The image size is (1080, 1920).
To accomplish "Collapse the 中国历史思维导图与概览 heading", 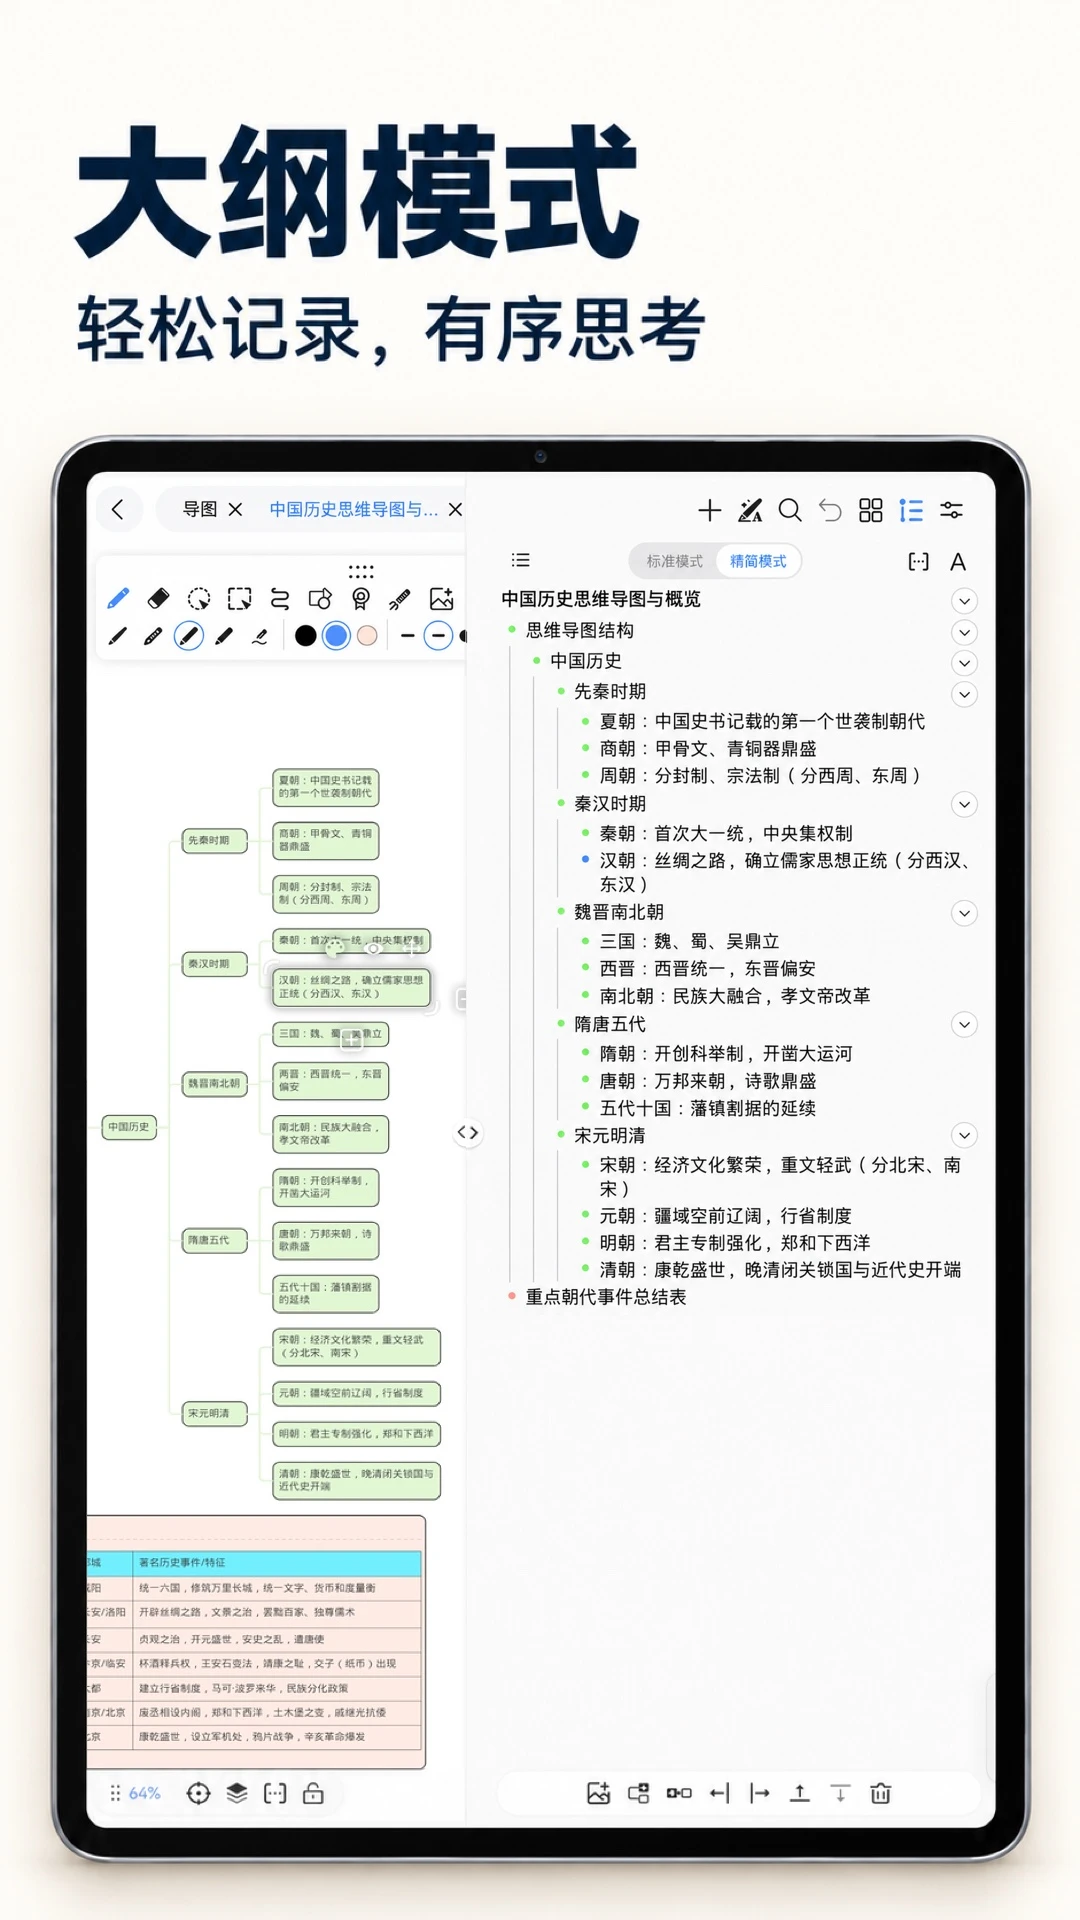I will 964,601.
